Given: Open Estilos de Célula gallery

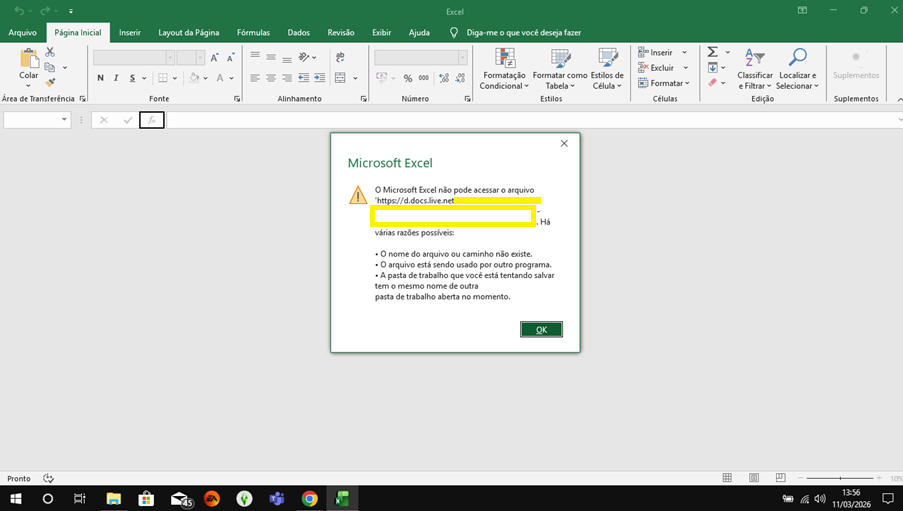Looking at the screenshot, I should pos(607,69).
